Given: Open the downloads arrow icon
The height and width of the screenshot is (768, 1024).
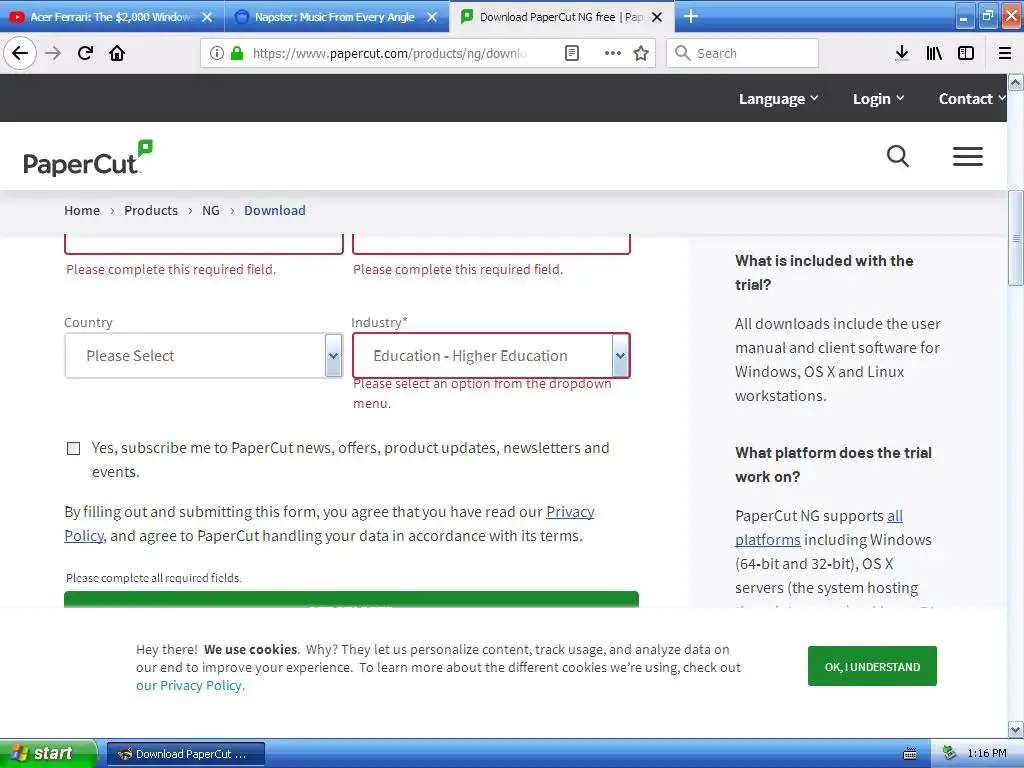Looking at the screenshot, I should click(x=902, y=54).
